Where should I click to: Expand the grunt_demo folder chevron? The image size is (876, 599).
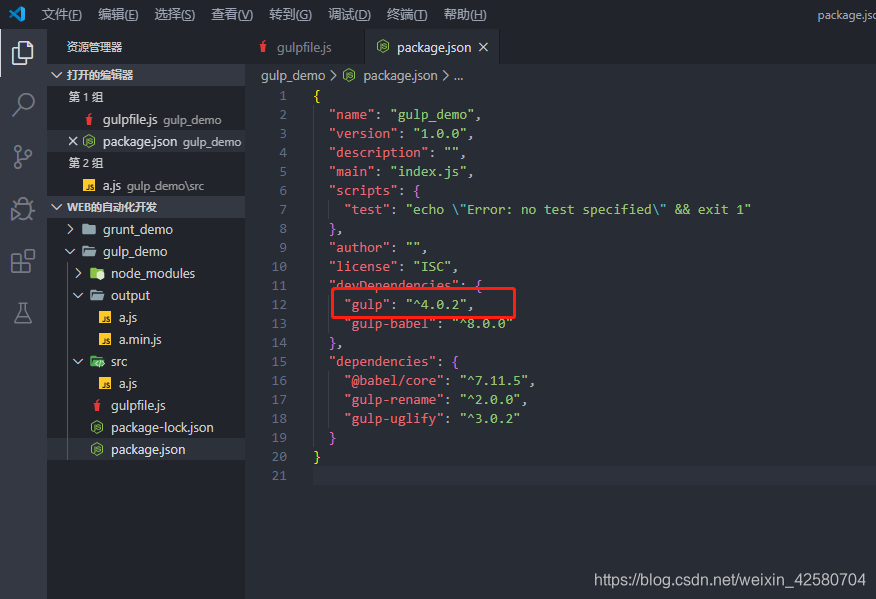click(70, 229)
